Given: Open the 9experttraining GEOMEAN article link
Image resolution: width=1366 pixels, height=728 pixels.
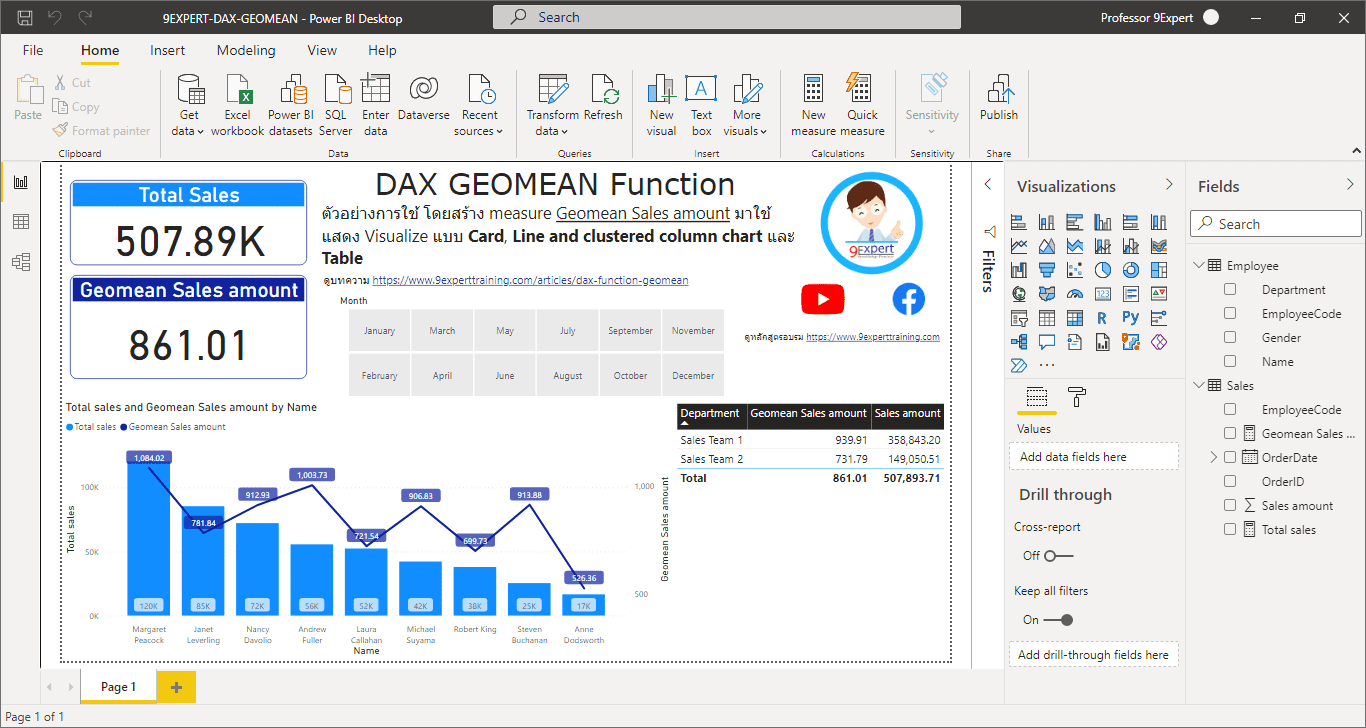Looking at the screenshot, I should pyautogui.click(x=528, y=280).
